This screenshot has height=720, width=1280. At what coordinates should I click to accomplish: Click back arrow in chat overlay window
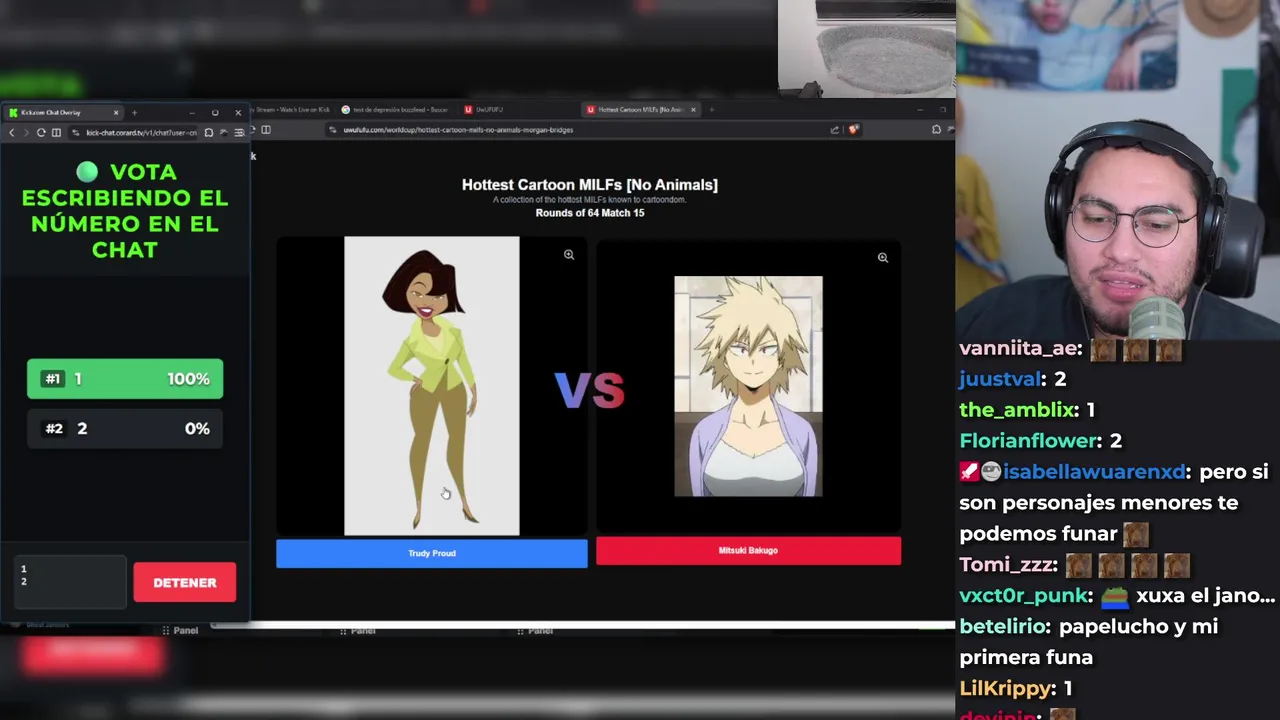[12, 132]
